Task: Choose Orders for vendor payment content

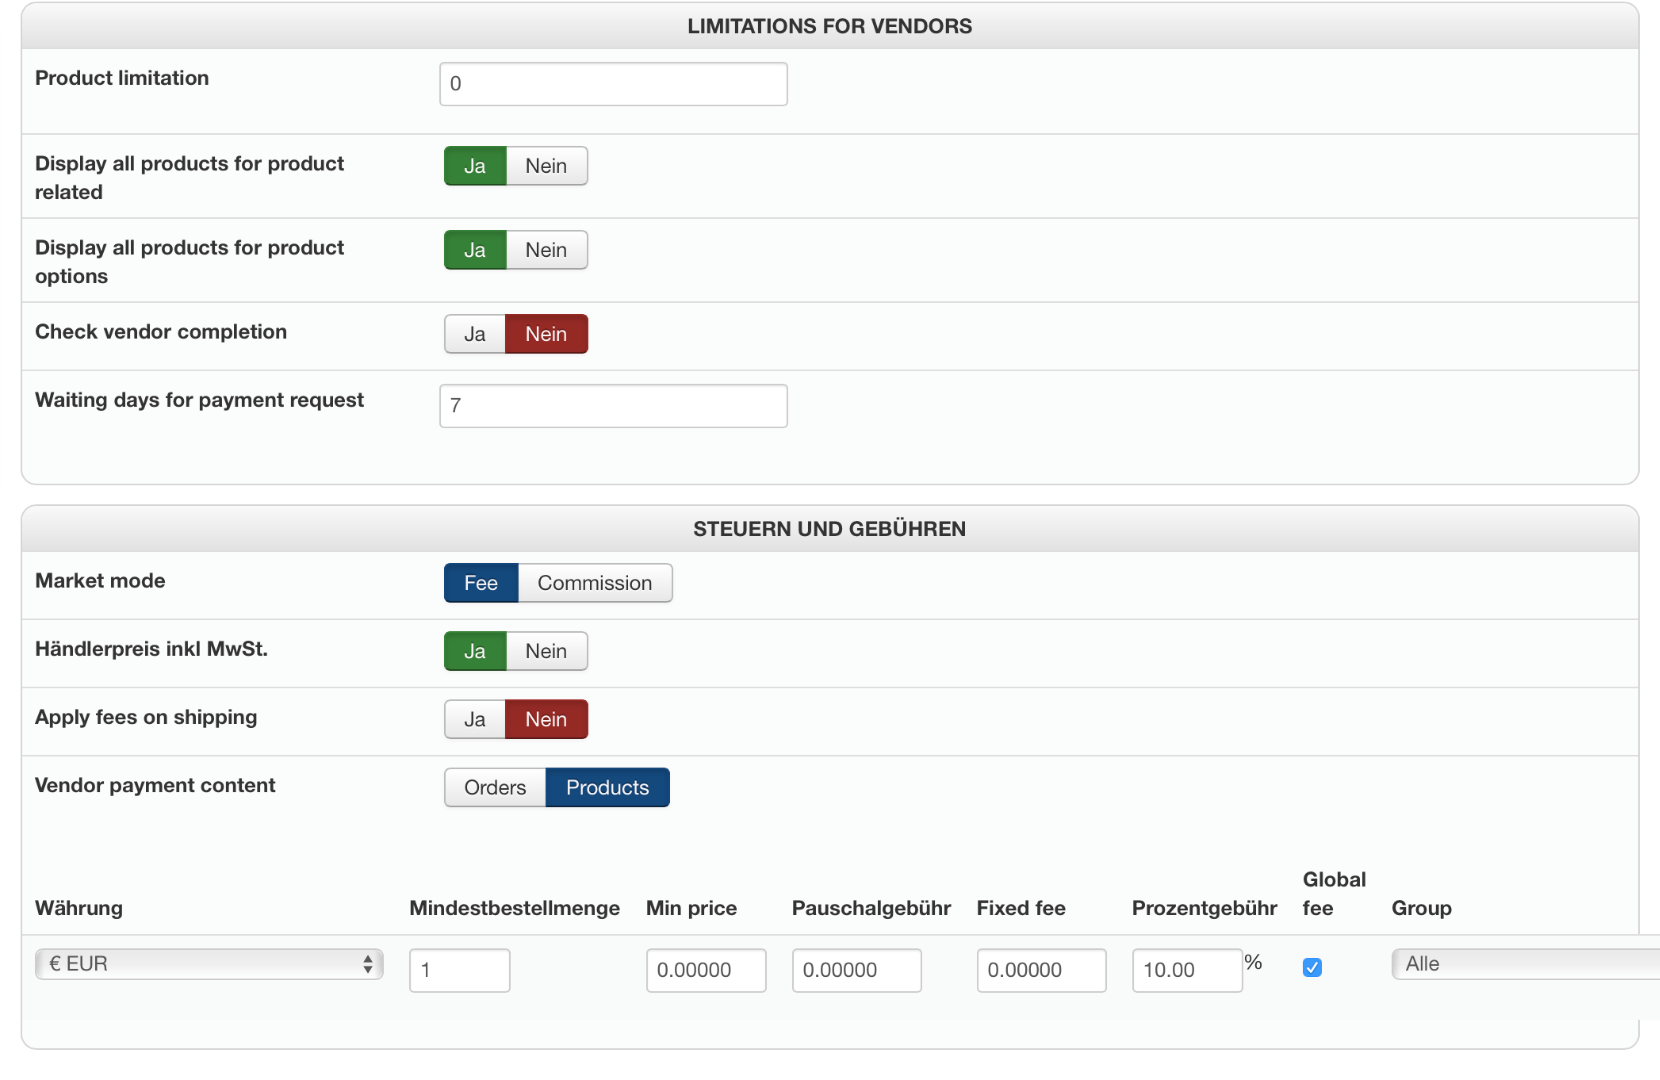Action: pyautogui.click(x=495, y=787)
